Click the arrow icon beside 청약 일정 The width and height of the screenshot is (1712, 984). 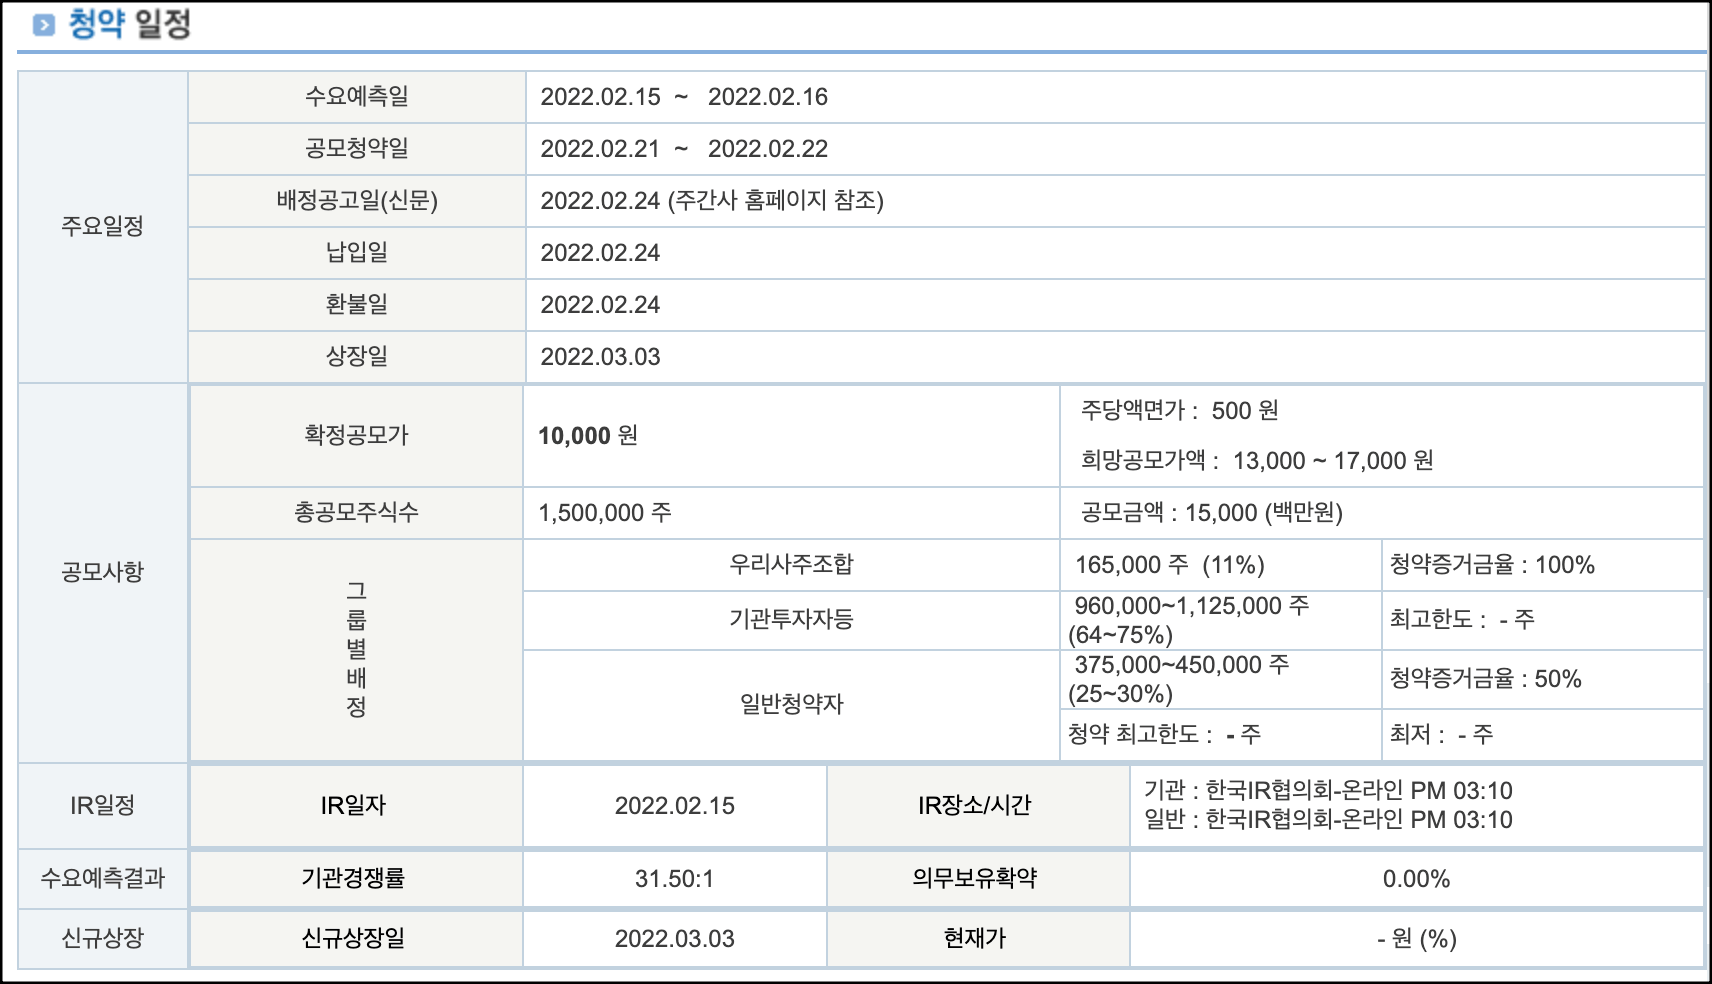coord(43,25)
